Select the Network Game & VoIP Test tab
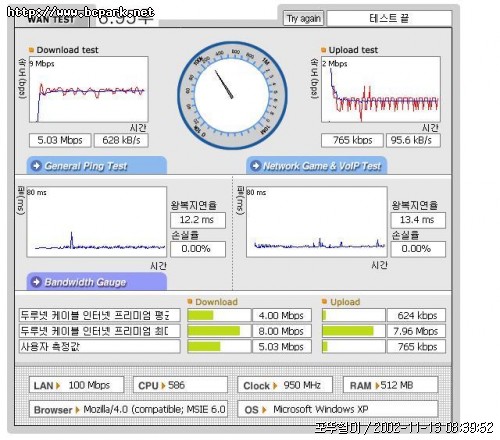Image resolution: width=500 pixels, height=440 pixels. coord(317,165)
